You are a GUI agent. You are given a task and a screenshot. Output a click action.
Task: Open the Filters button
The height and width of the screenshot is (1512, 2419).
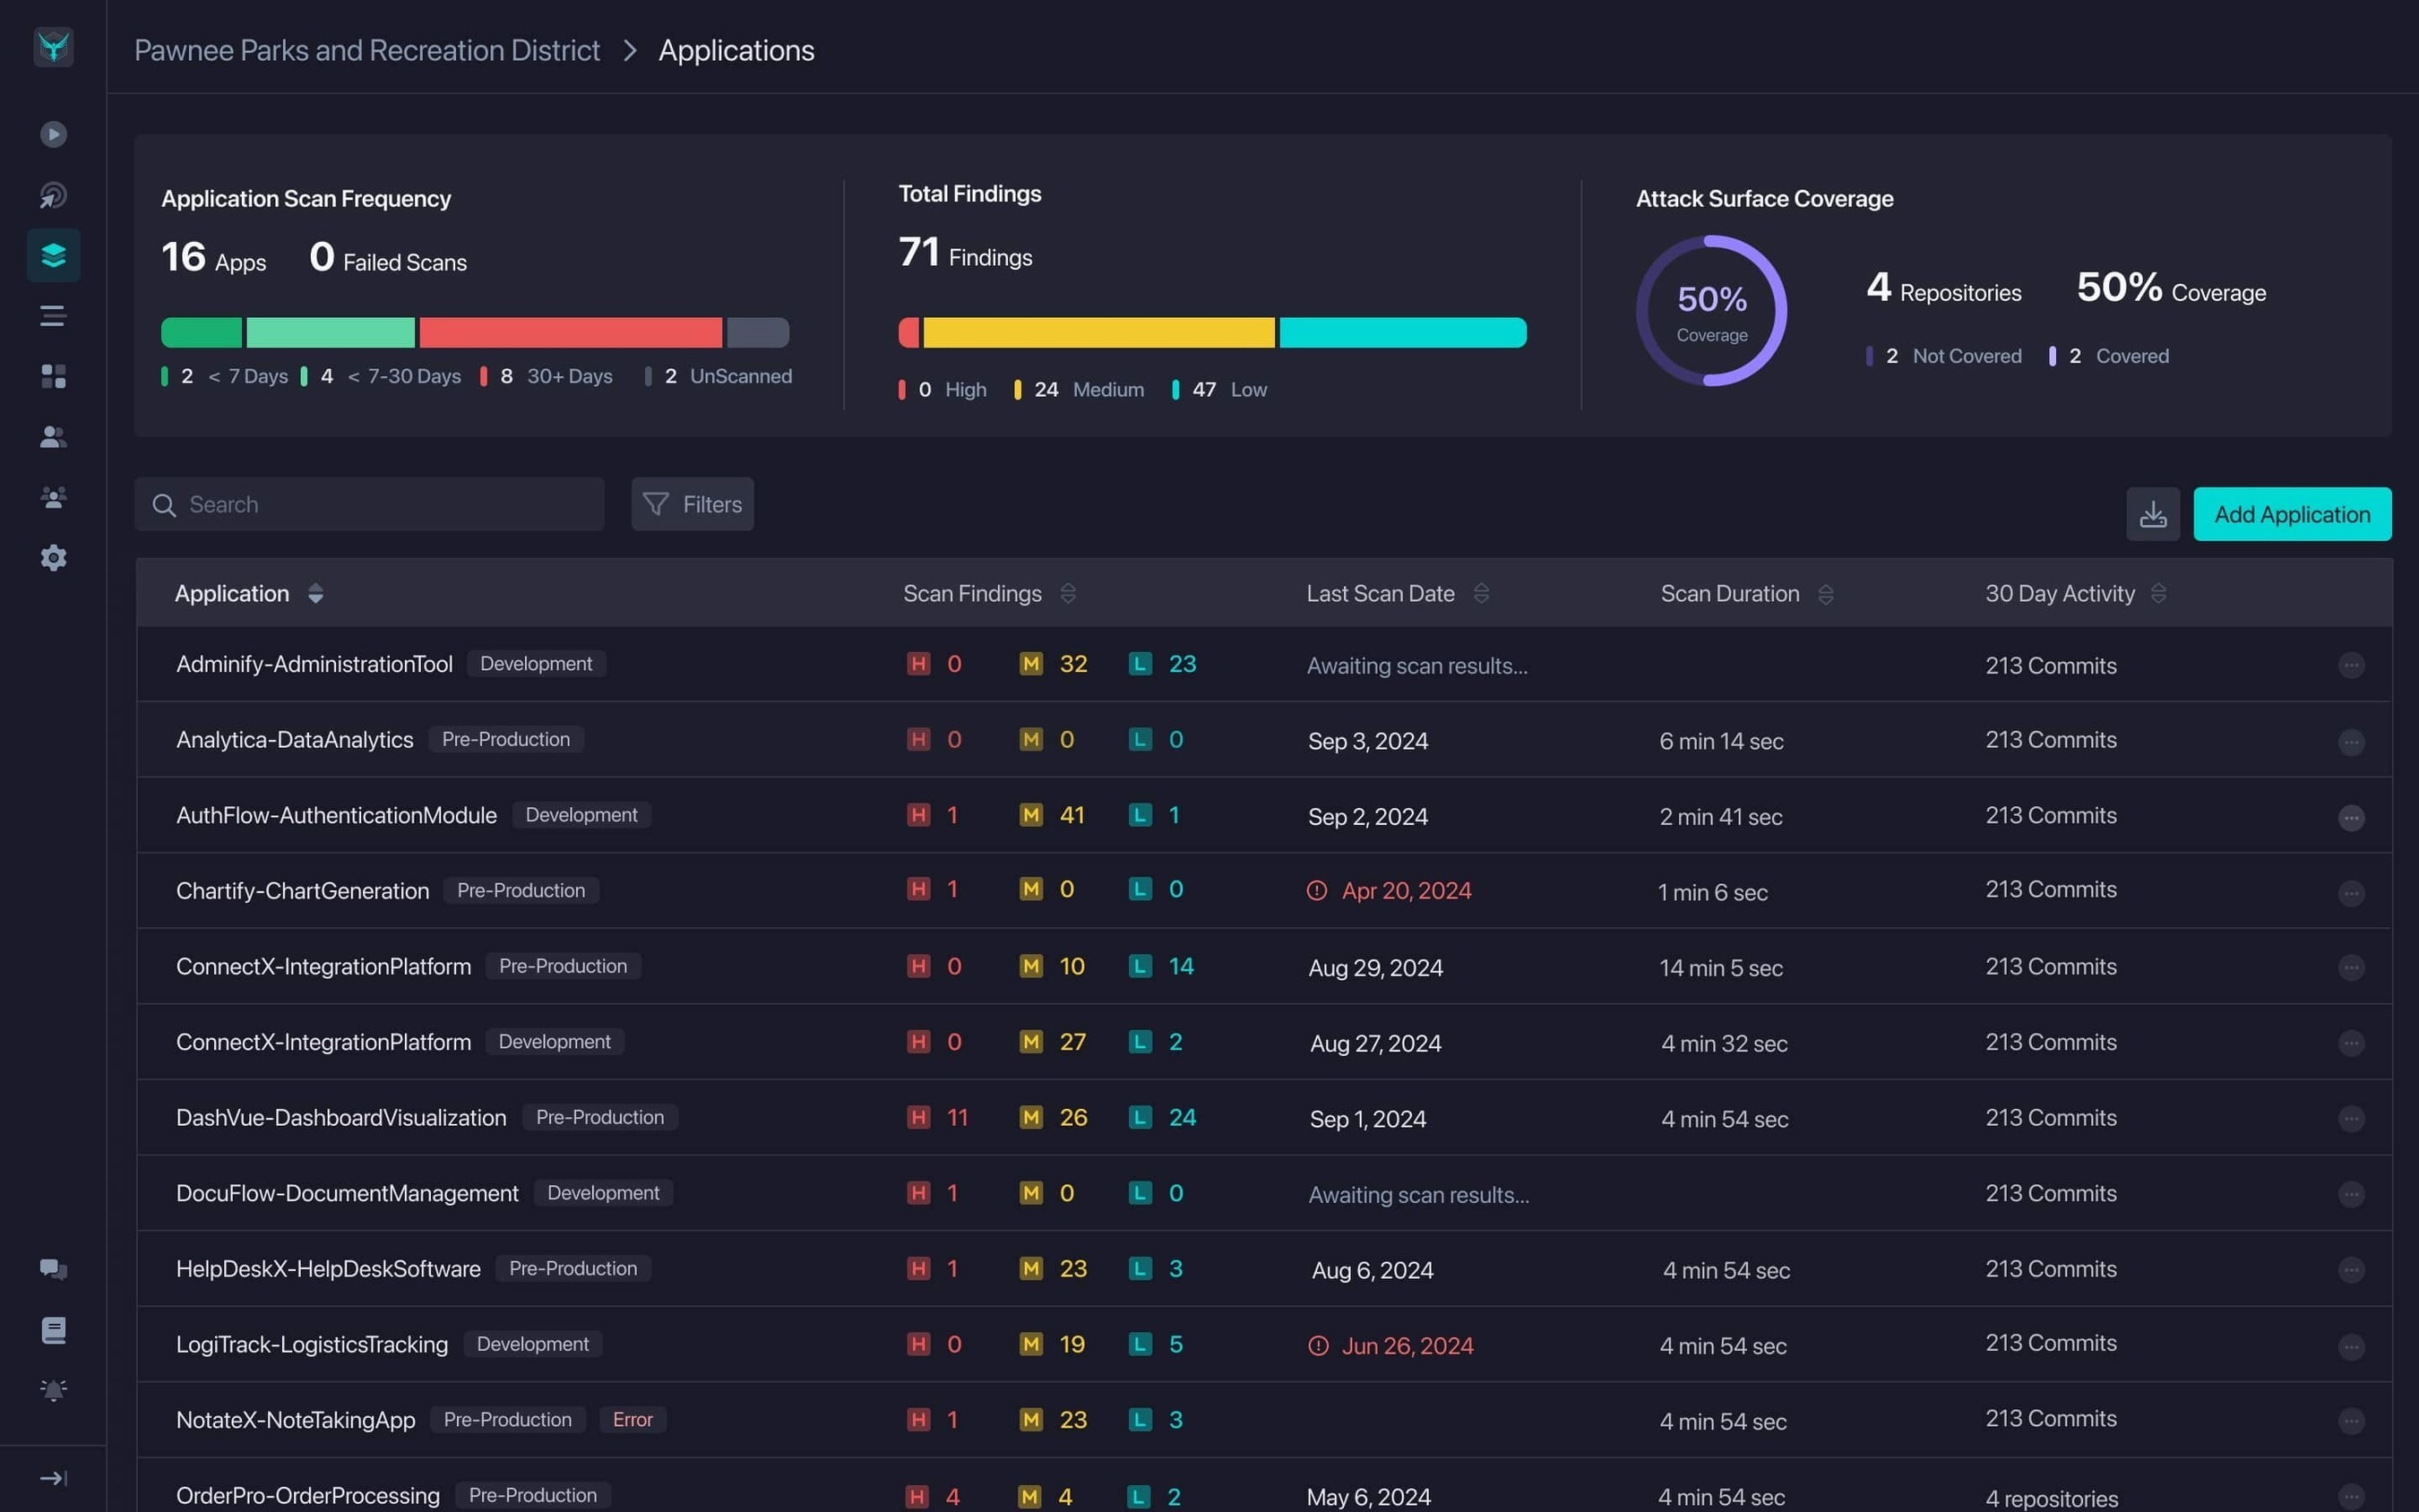click(692, 504)
